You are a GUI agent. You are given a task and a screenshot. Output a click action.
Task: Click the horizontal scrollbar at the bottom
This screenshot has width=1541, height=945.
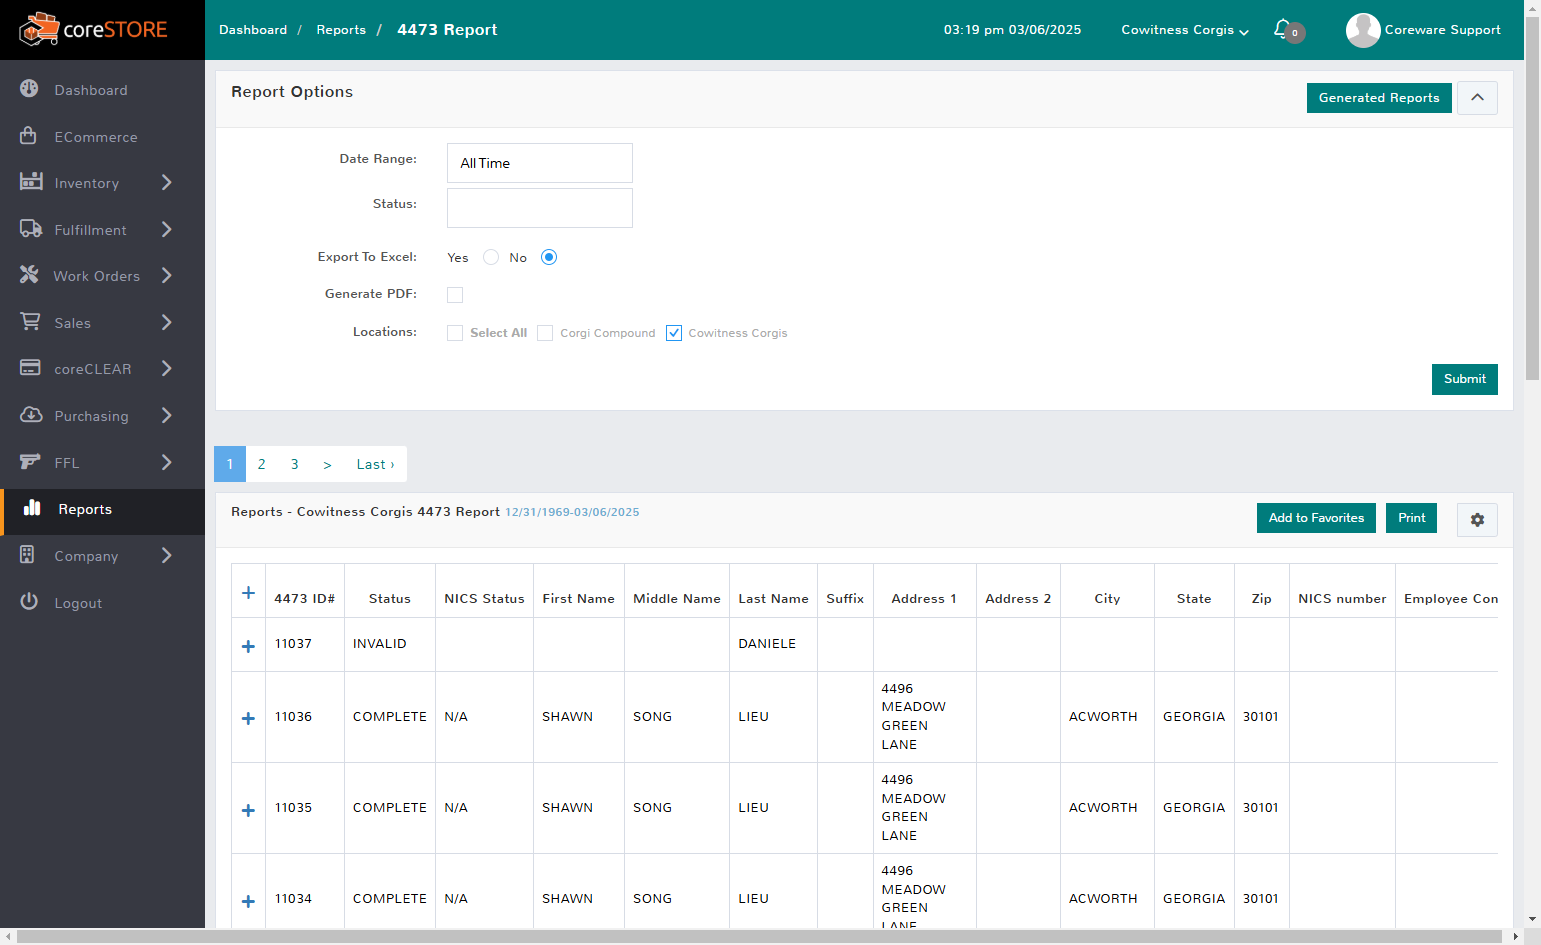[x=760, y=937]
